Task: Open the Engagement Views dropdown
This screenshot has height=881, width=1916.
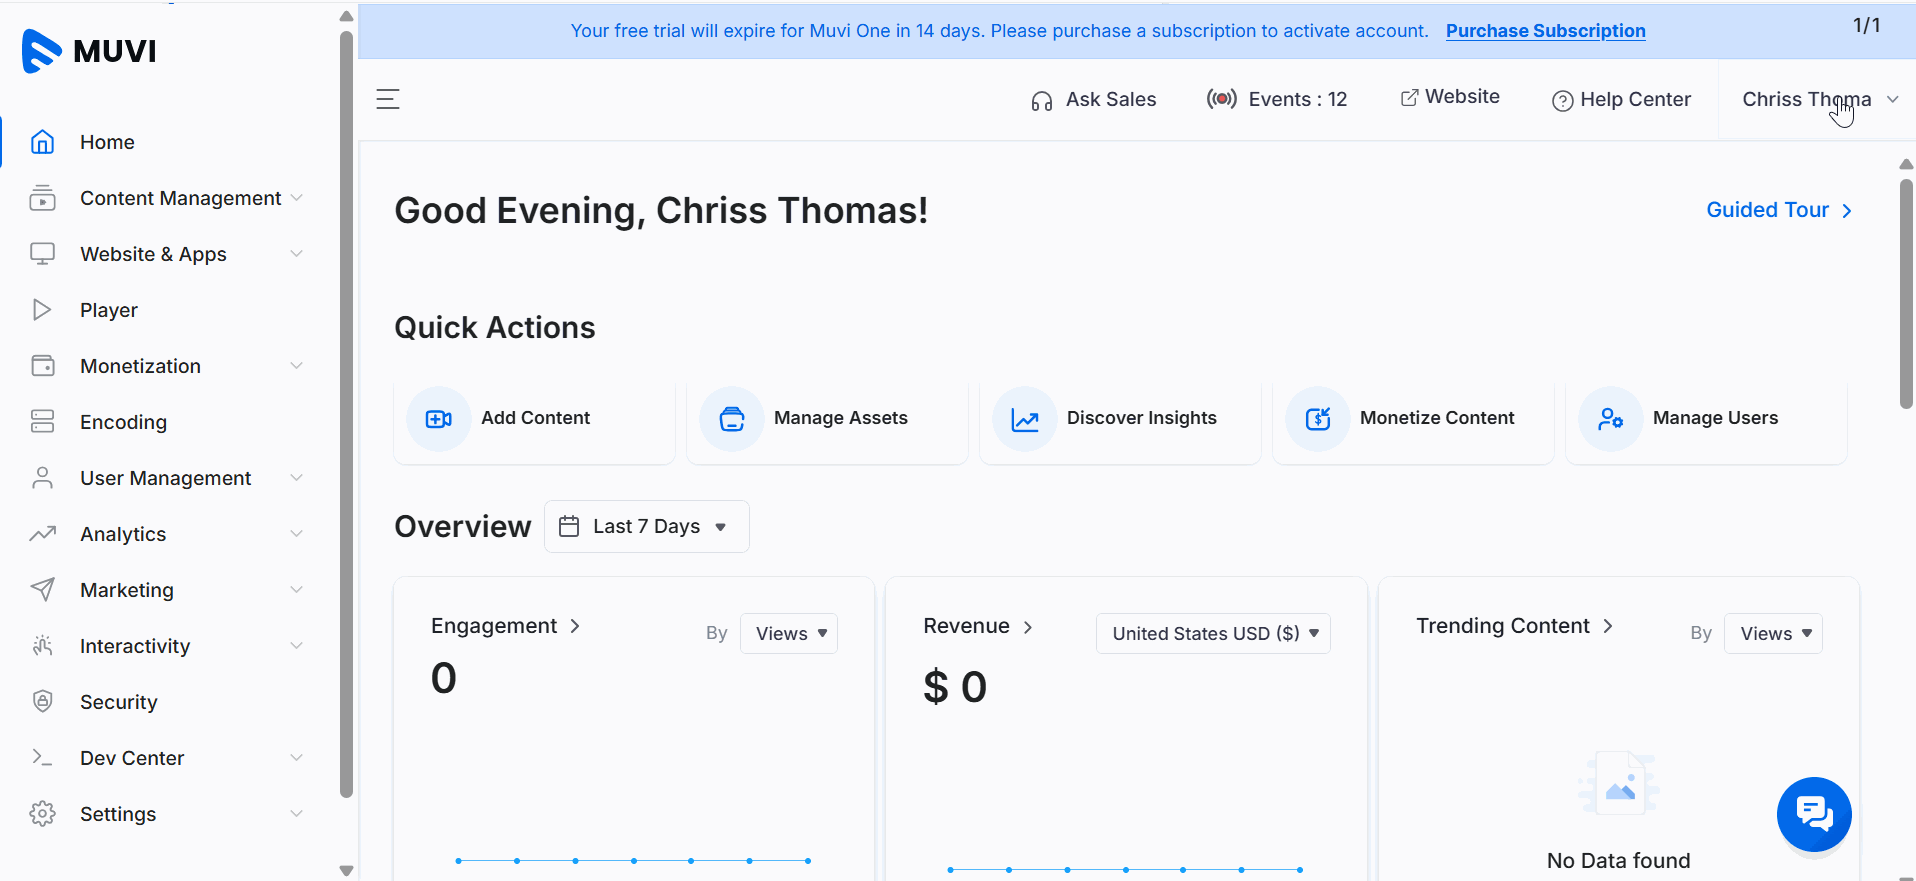Action: [x=789, y=634]
